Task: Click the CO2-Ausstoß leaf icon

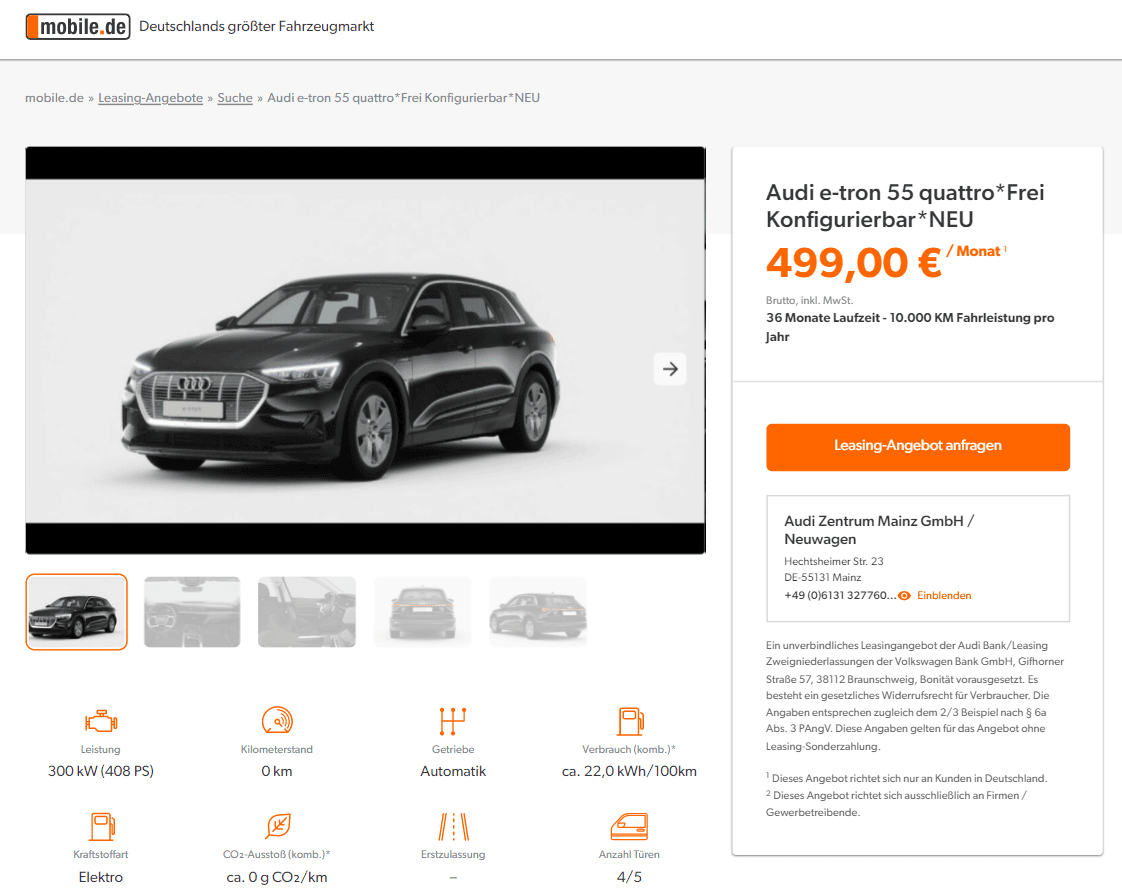Action: pyautogui.click(x=278, y=826)
